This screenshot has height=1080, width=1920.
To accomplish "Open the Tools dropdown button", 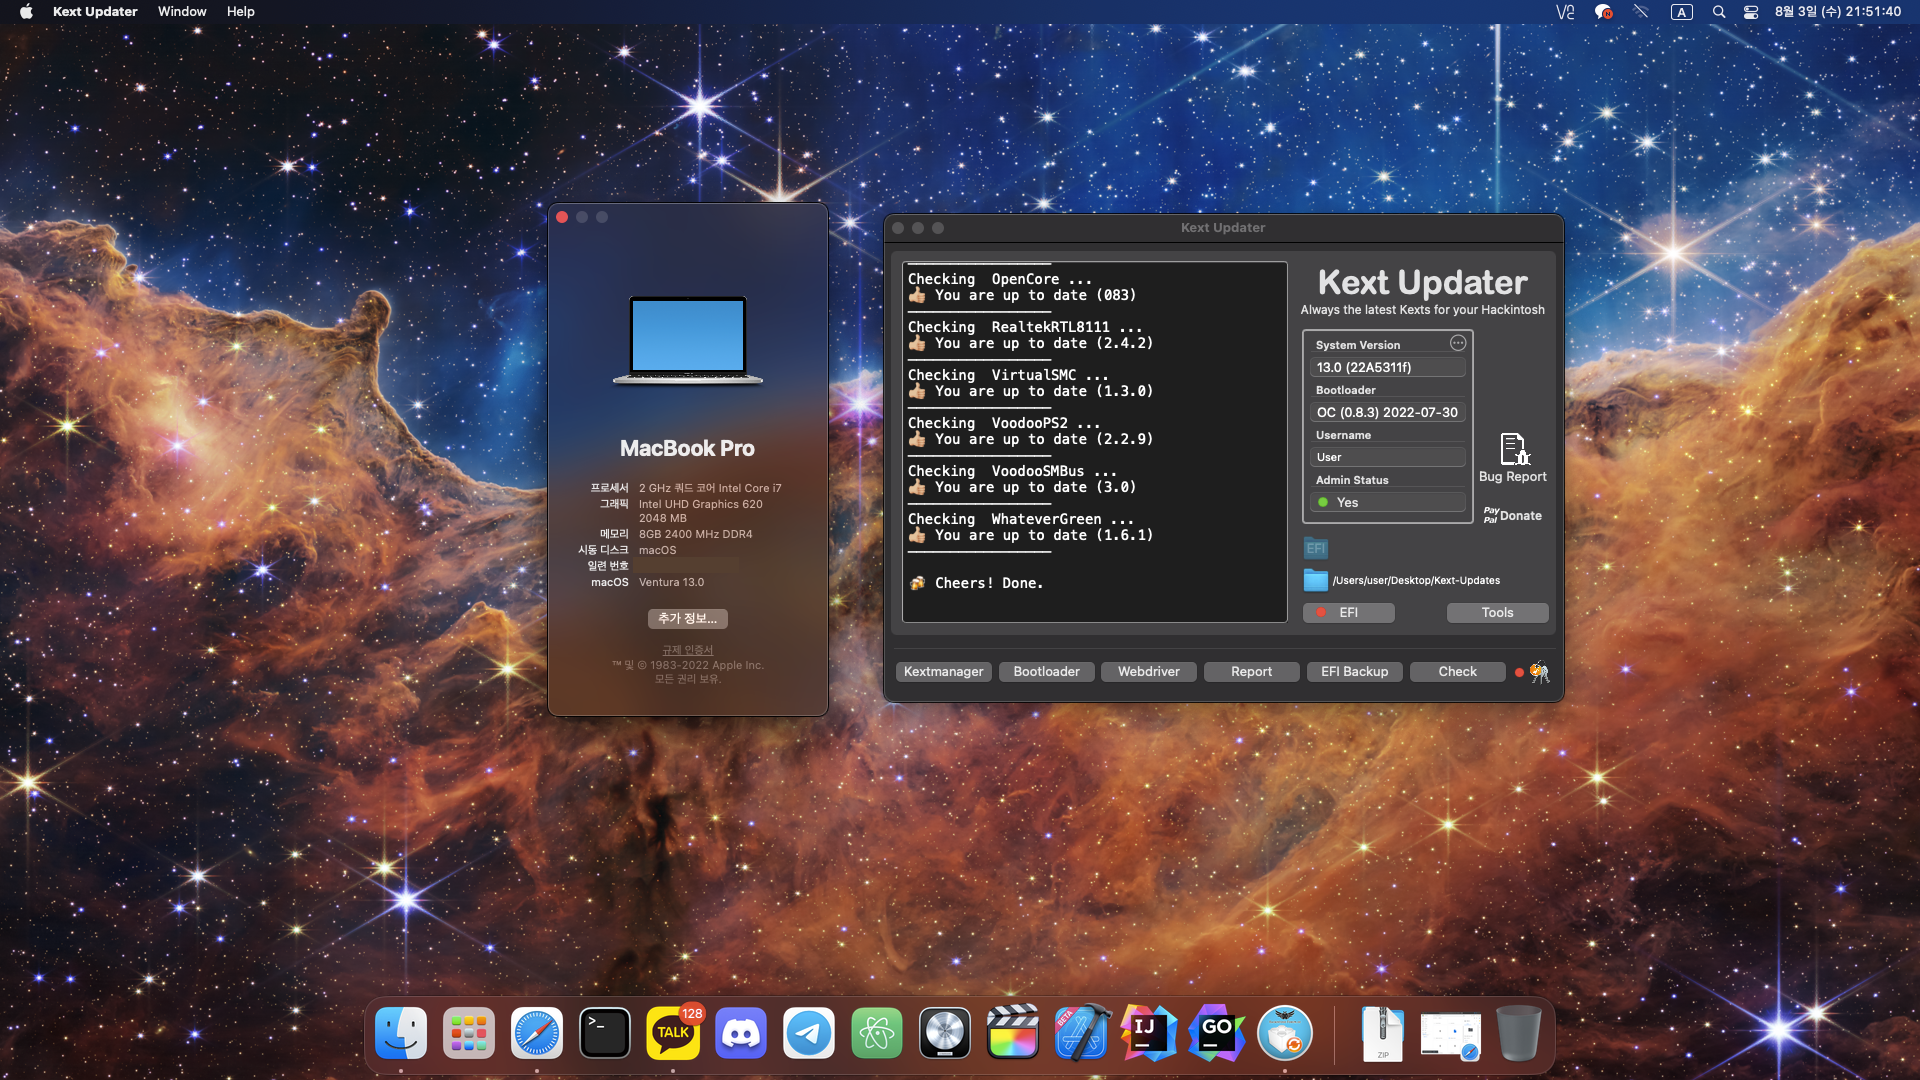I will pyautogui.click(x=1497, y=612).
